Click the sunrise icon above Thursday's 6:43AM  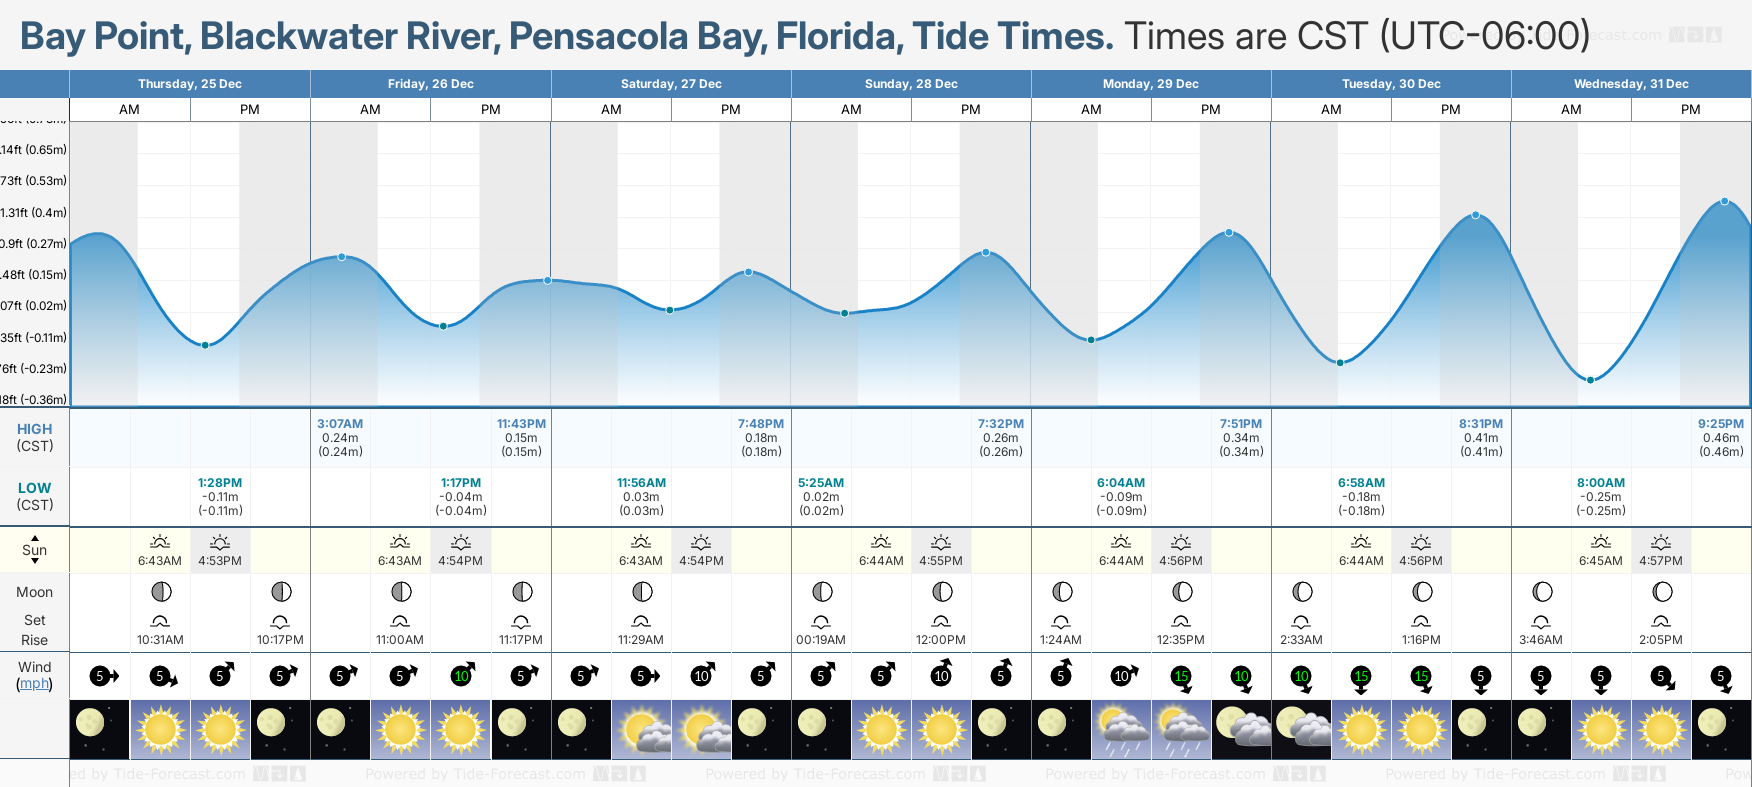click(x=160, y=542)
